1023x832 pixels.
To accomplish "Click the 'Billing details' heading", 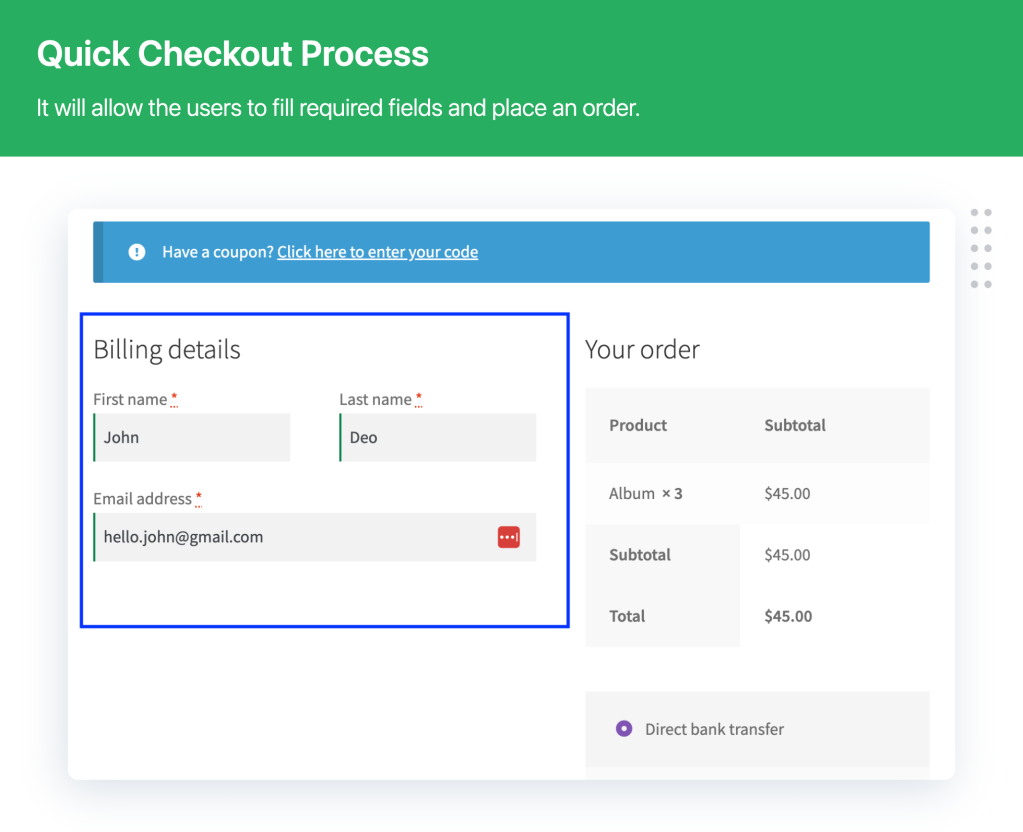I will [167, 350].
